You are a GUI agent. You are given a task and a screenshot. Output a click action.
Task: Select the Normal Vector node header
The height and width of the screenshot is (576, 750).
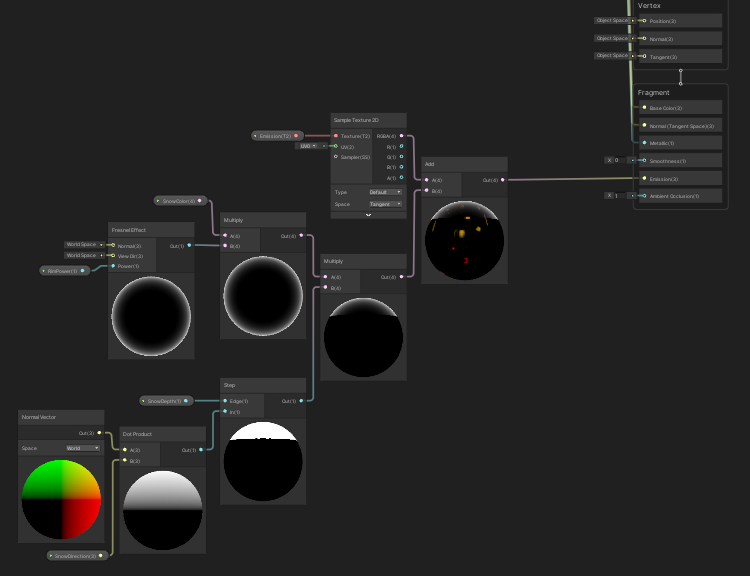click(x=61, y=417)
